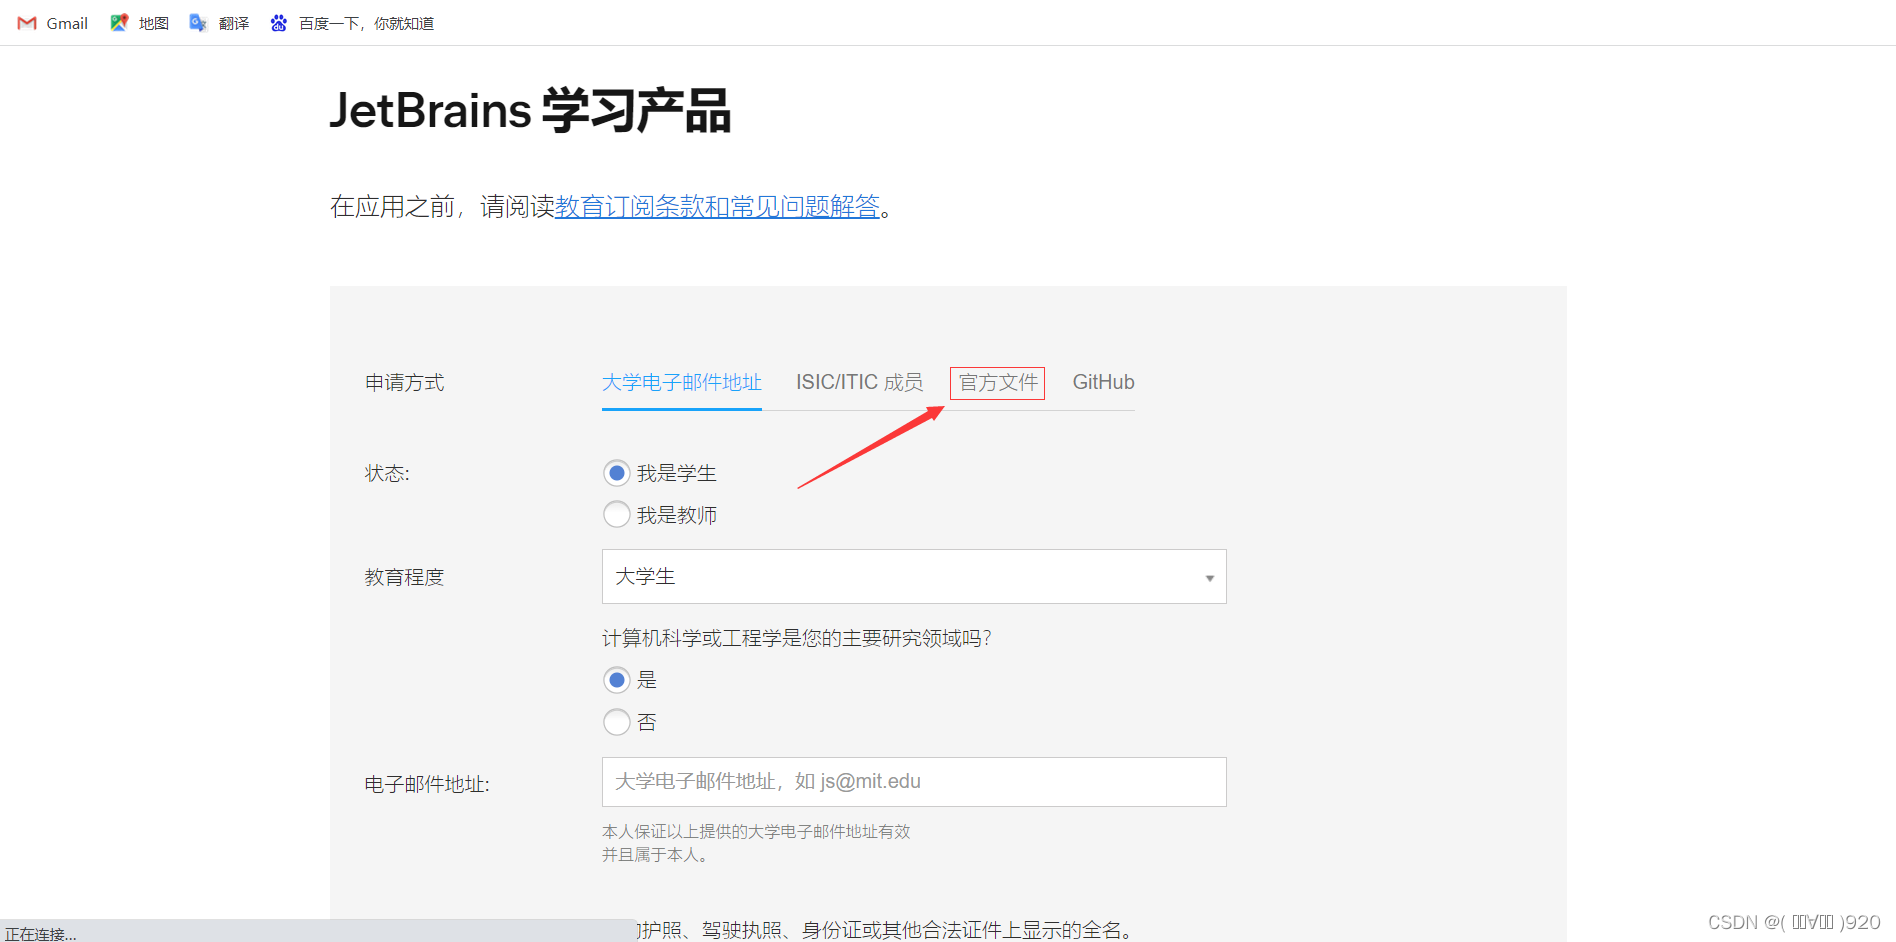Click the 翻译 bookmark label

tap(233, 23)
